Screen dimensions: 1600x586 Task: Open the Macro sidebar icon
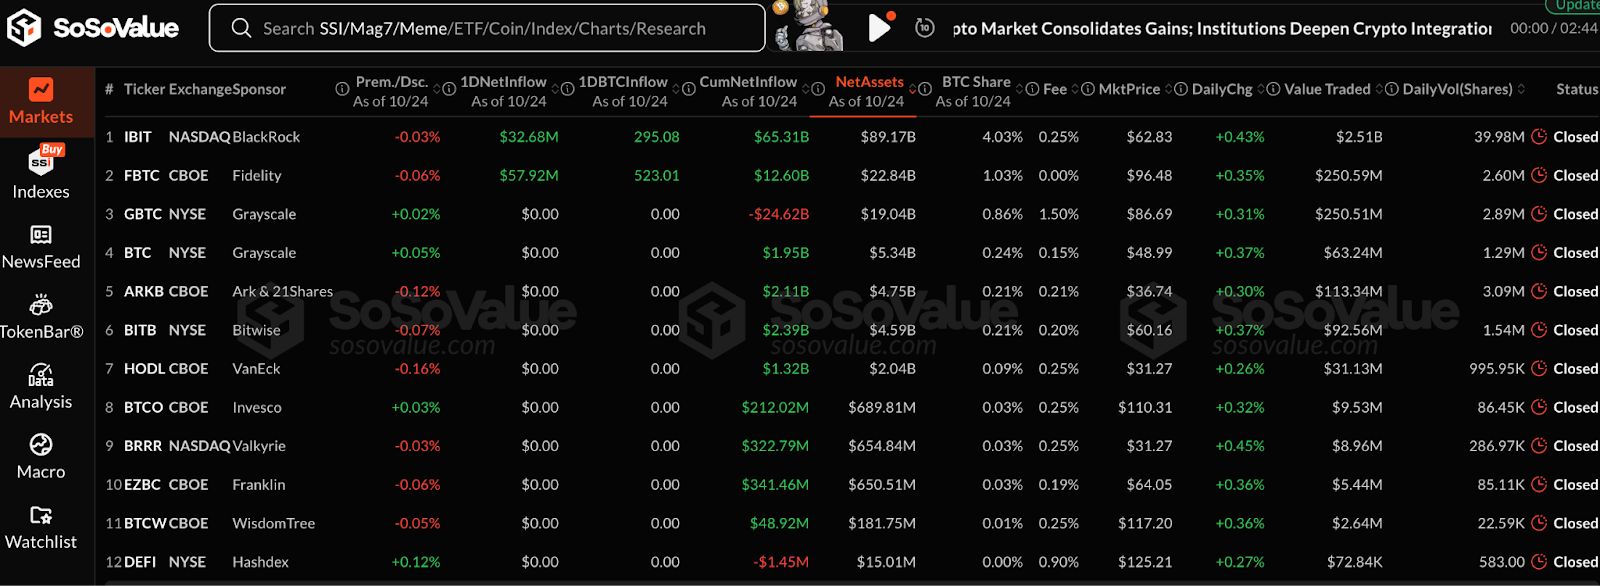pos(41,456)
